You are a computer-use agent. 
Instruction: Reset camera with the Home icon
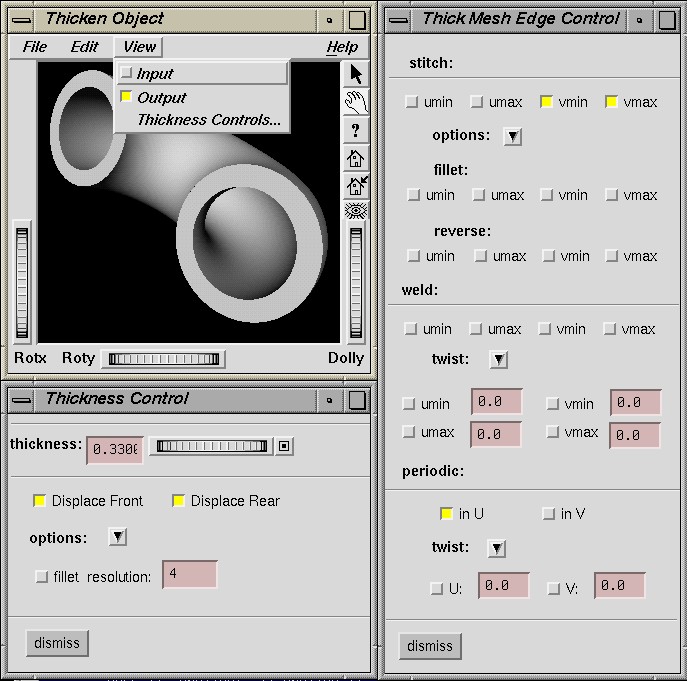[x=356, y=158]
